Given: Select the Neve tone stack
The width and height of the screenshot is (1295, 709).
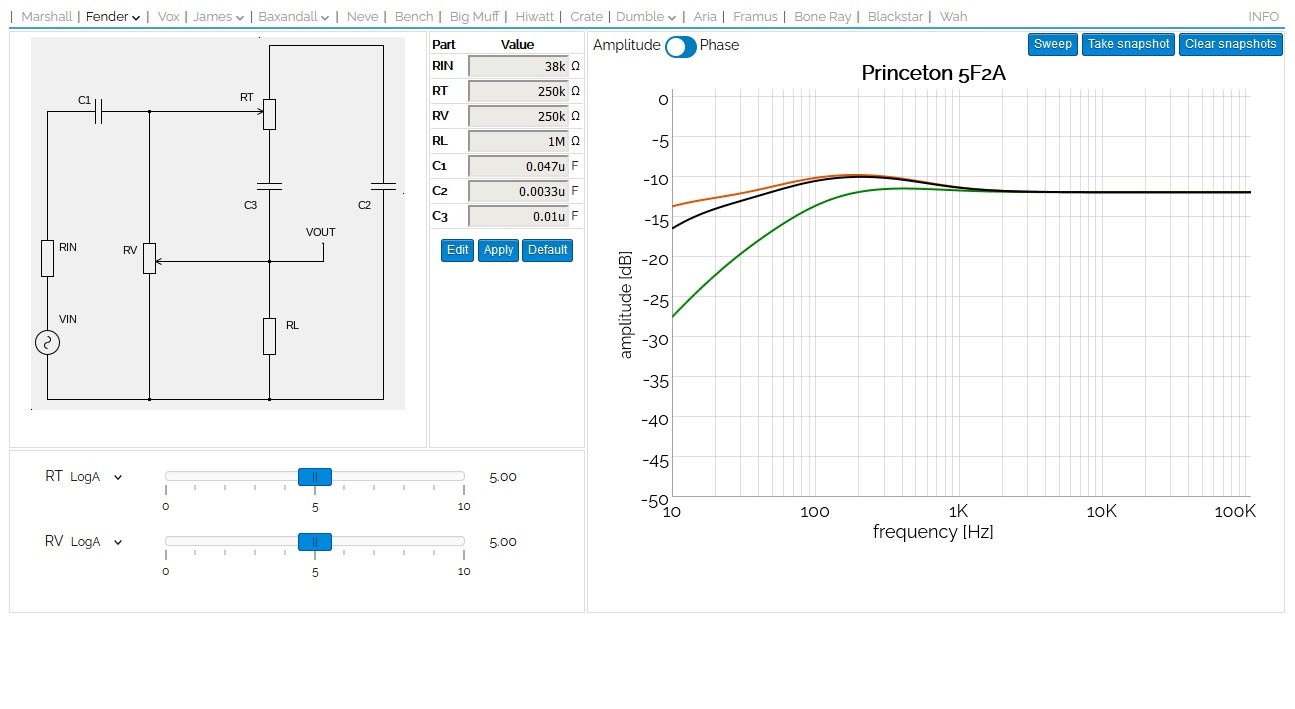Looking at the screenshot, I should coord(363,17).
